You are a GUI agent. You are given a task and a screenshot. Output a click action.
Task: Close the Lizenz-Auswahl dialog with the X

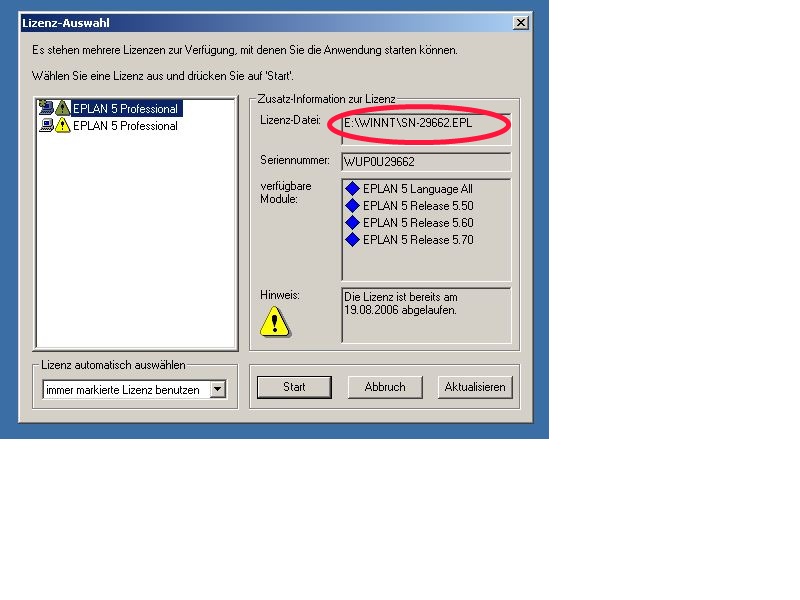click(520, 23)
